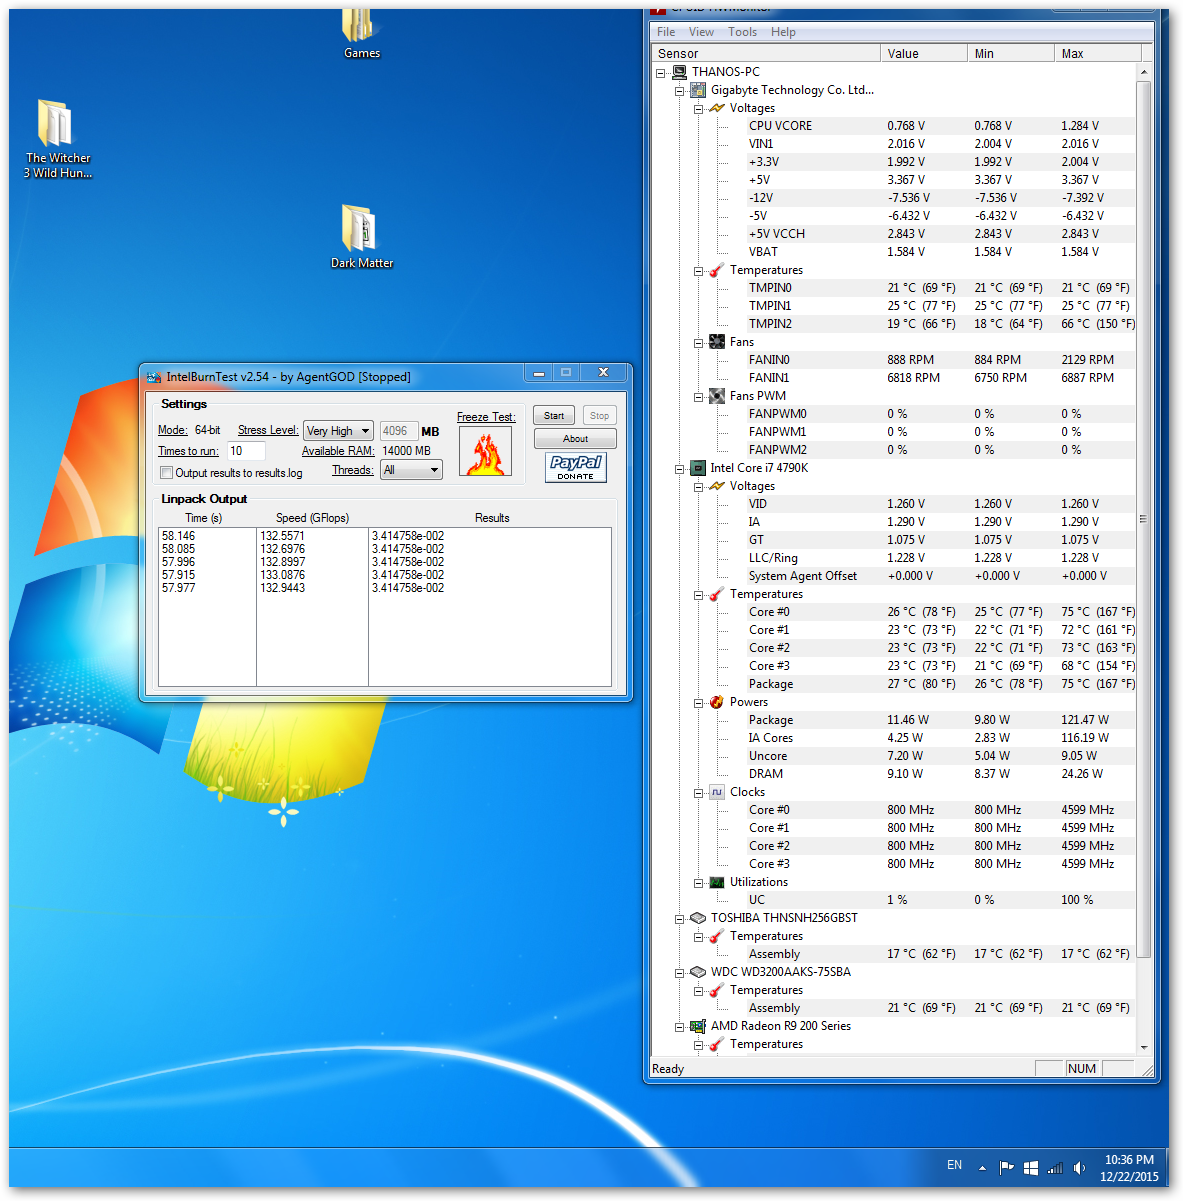1183x1201 pixels.
Task: Select the CPU VCORE row
Action: [940, 126]
